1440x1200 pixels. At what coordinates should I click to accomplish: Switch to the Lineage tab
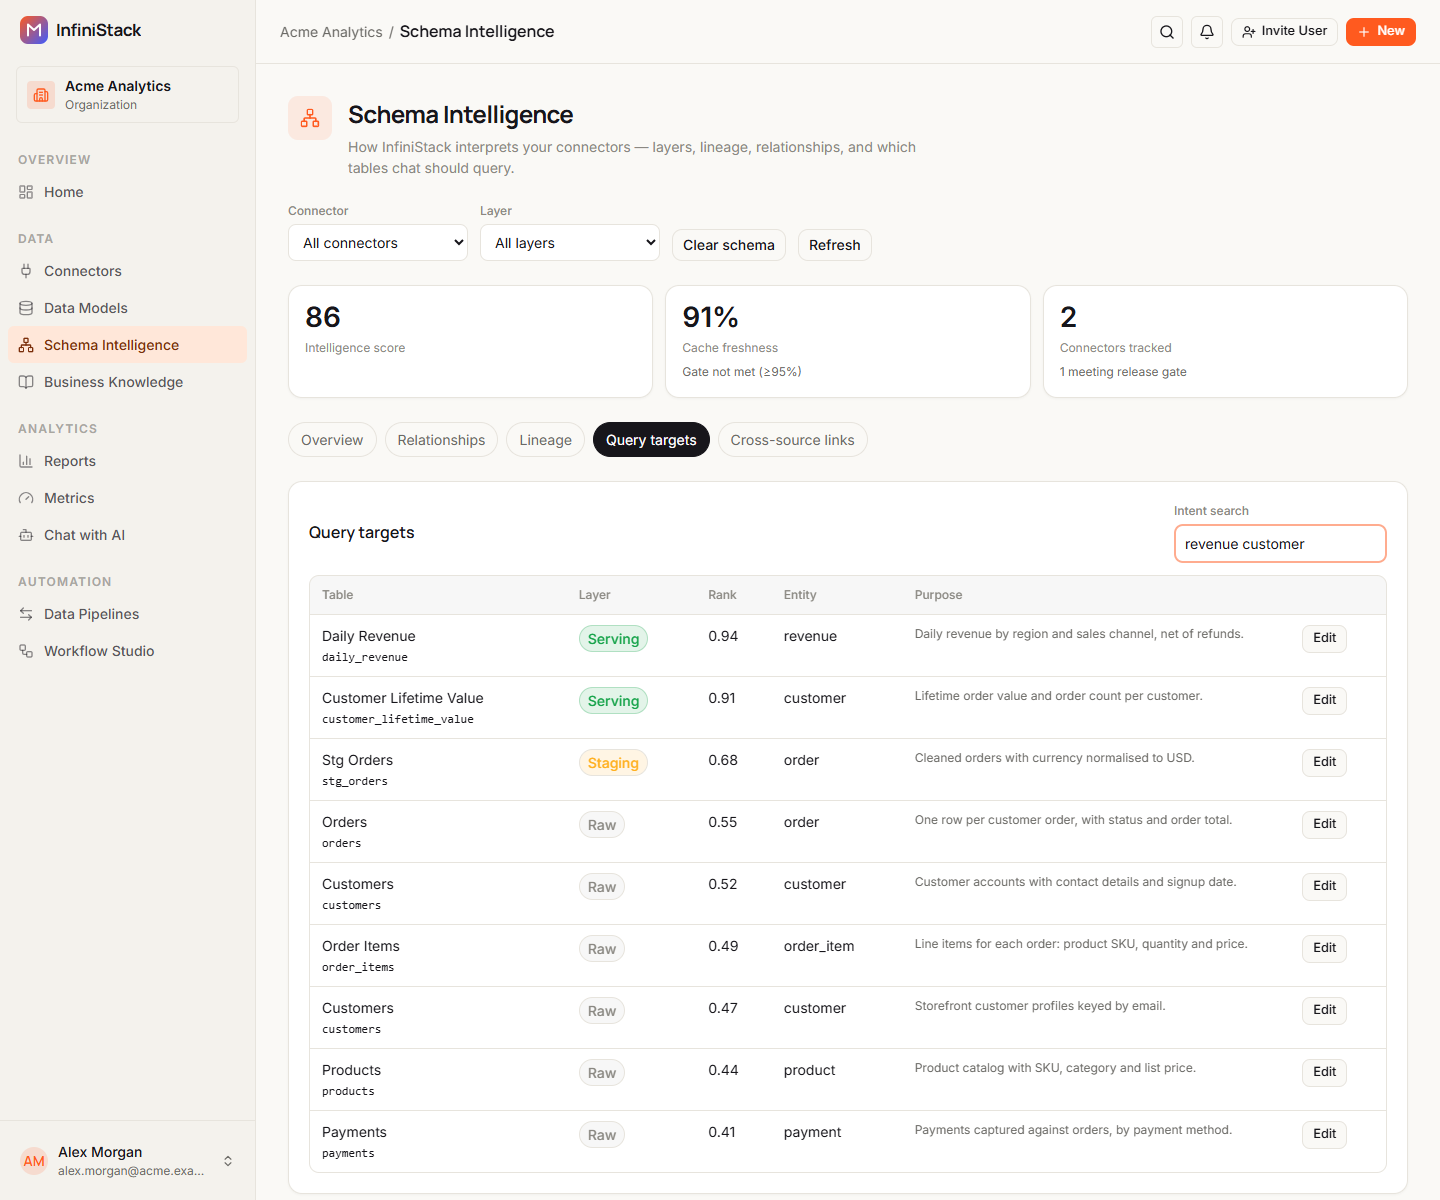(545, 440)
